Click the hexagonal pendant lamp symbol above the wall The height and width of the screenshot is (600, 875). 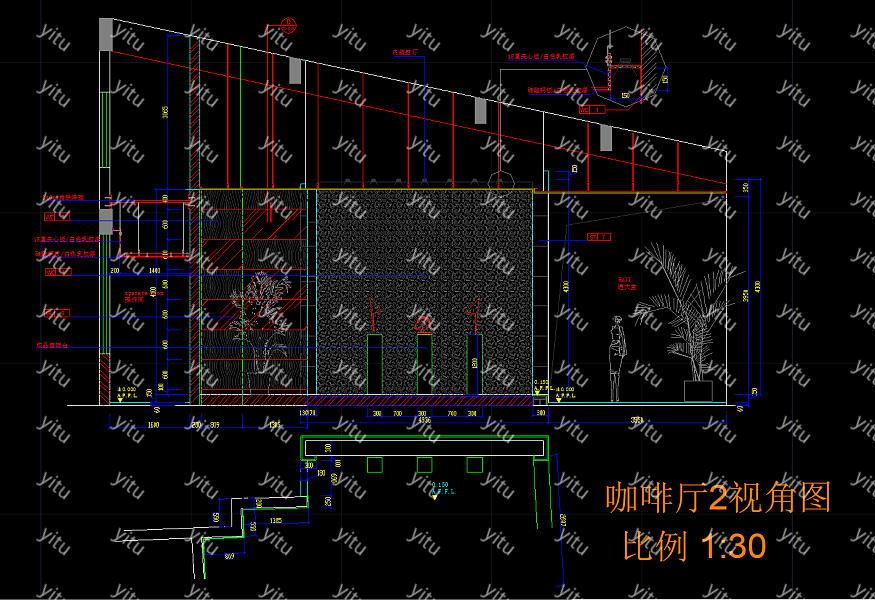[x=501, y=180]
